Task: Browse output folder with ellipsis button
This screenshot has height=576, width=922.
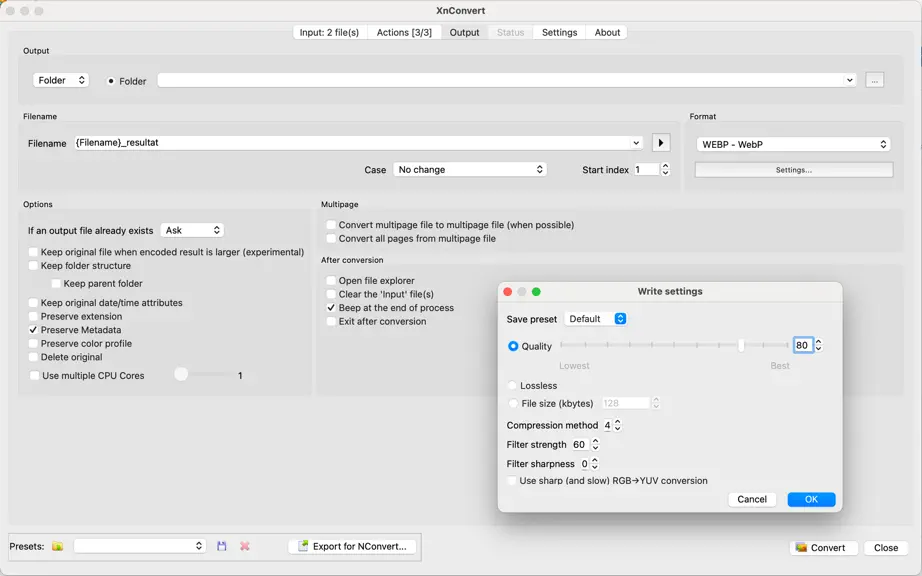Action: [x=874, y=81]
